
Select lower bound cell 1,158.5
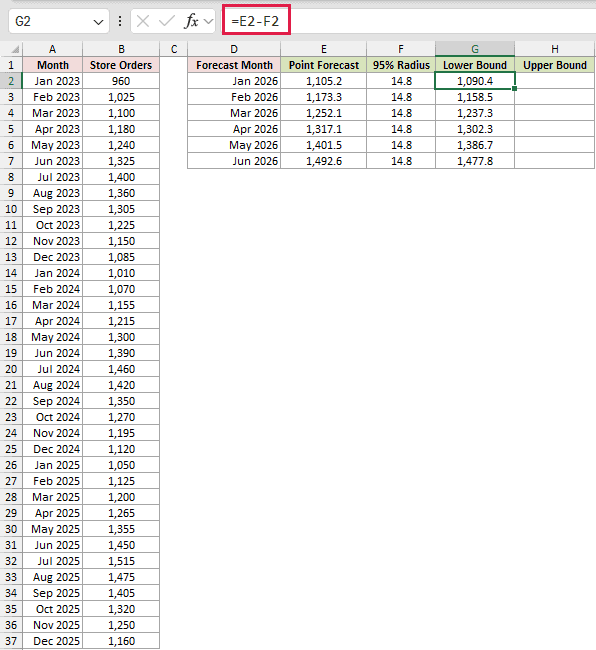pos(475,97)
